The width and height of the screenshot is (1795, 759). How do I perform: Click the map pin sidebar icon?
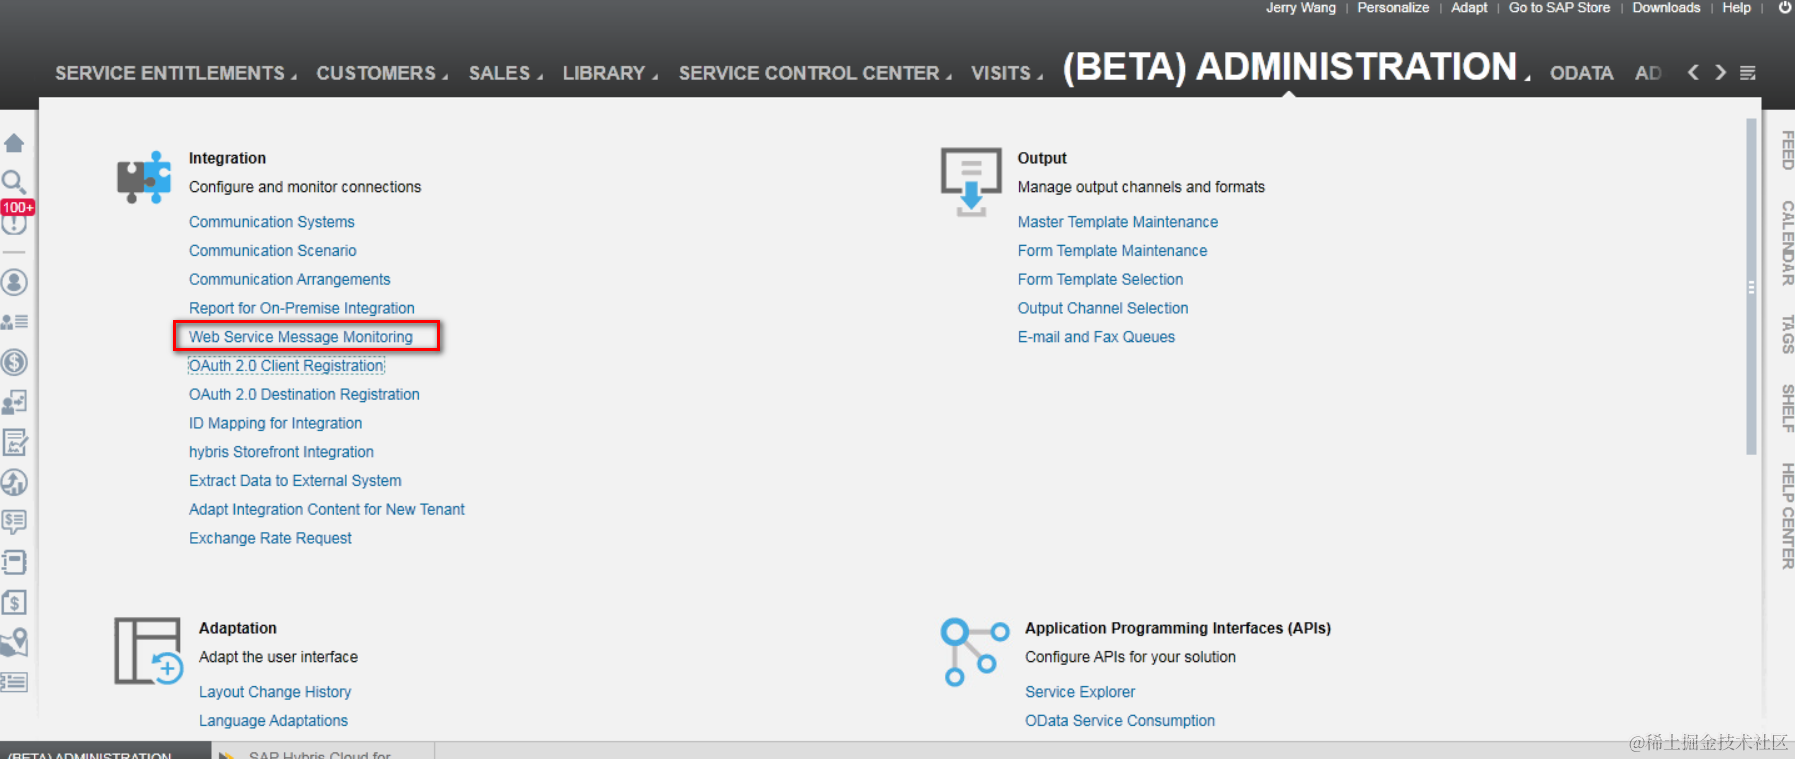(x=14, y=642)
